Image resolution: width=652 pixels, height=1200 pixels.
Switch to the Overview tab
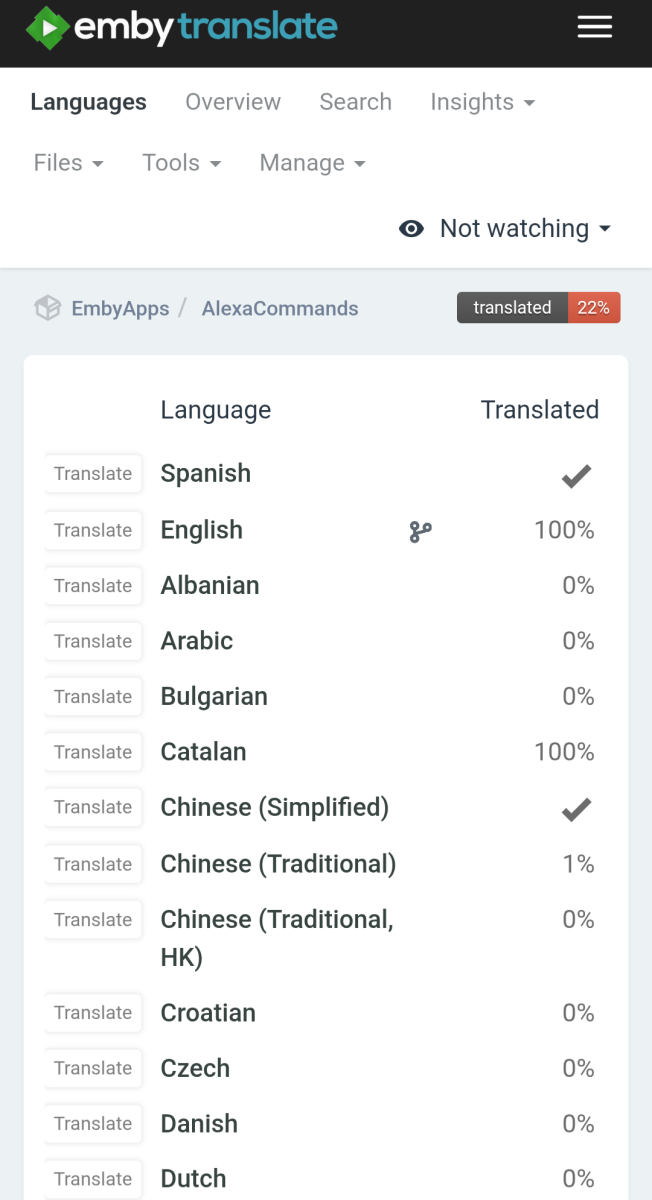232,102
